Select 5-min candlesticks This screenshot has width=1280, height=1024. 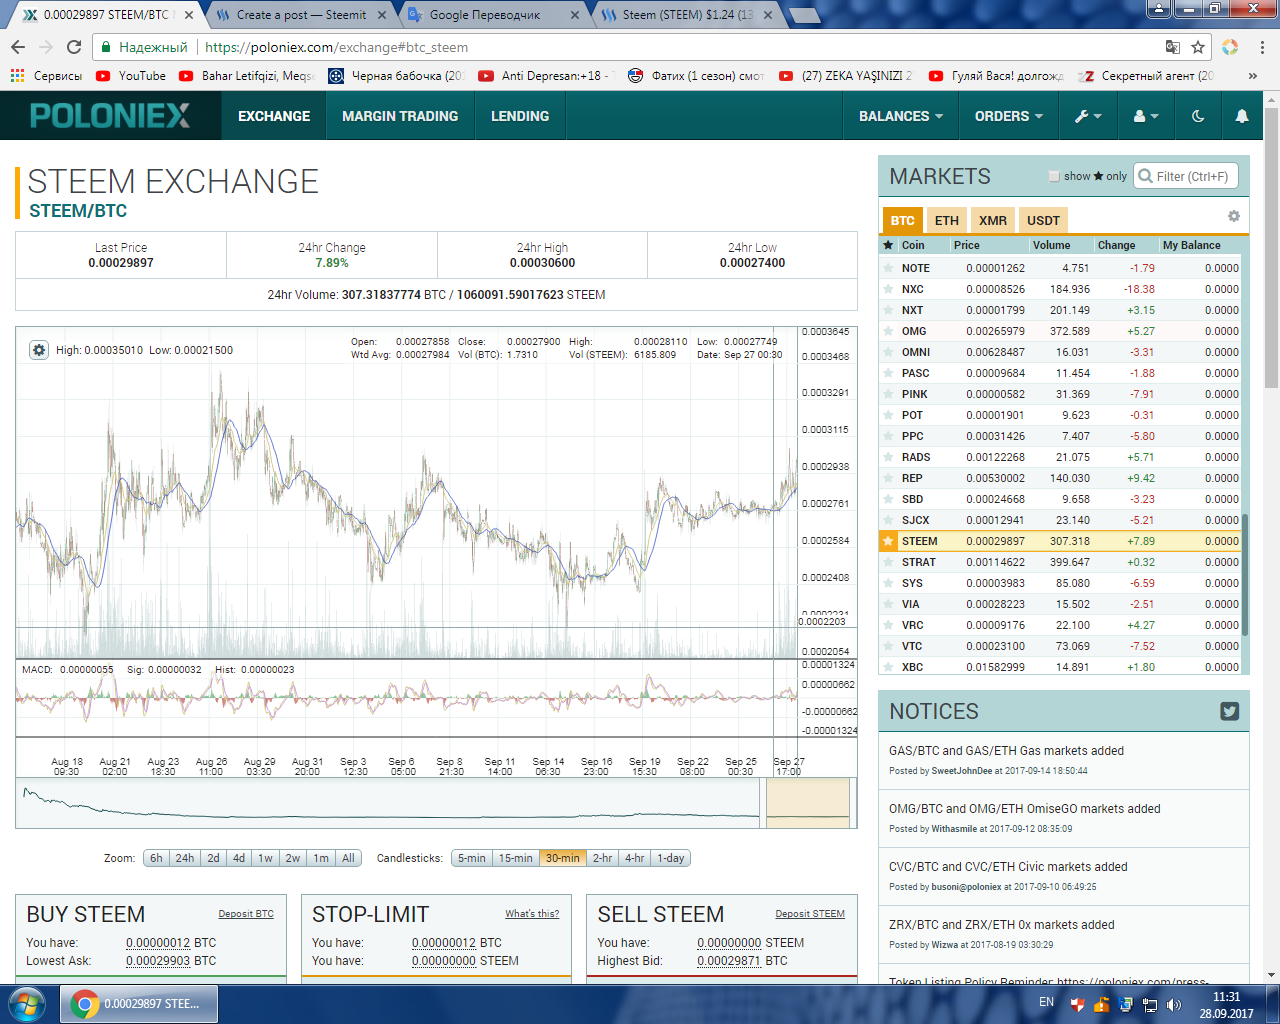pos(471,858)
